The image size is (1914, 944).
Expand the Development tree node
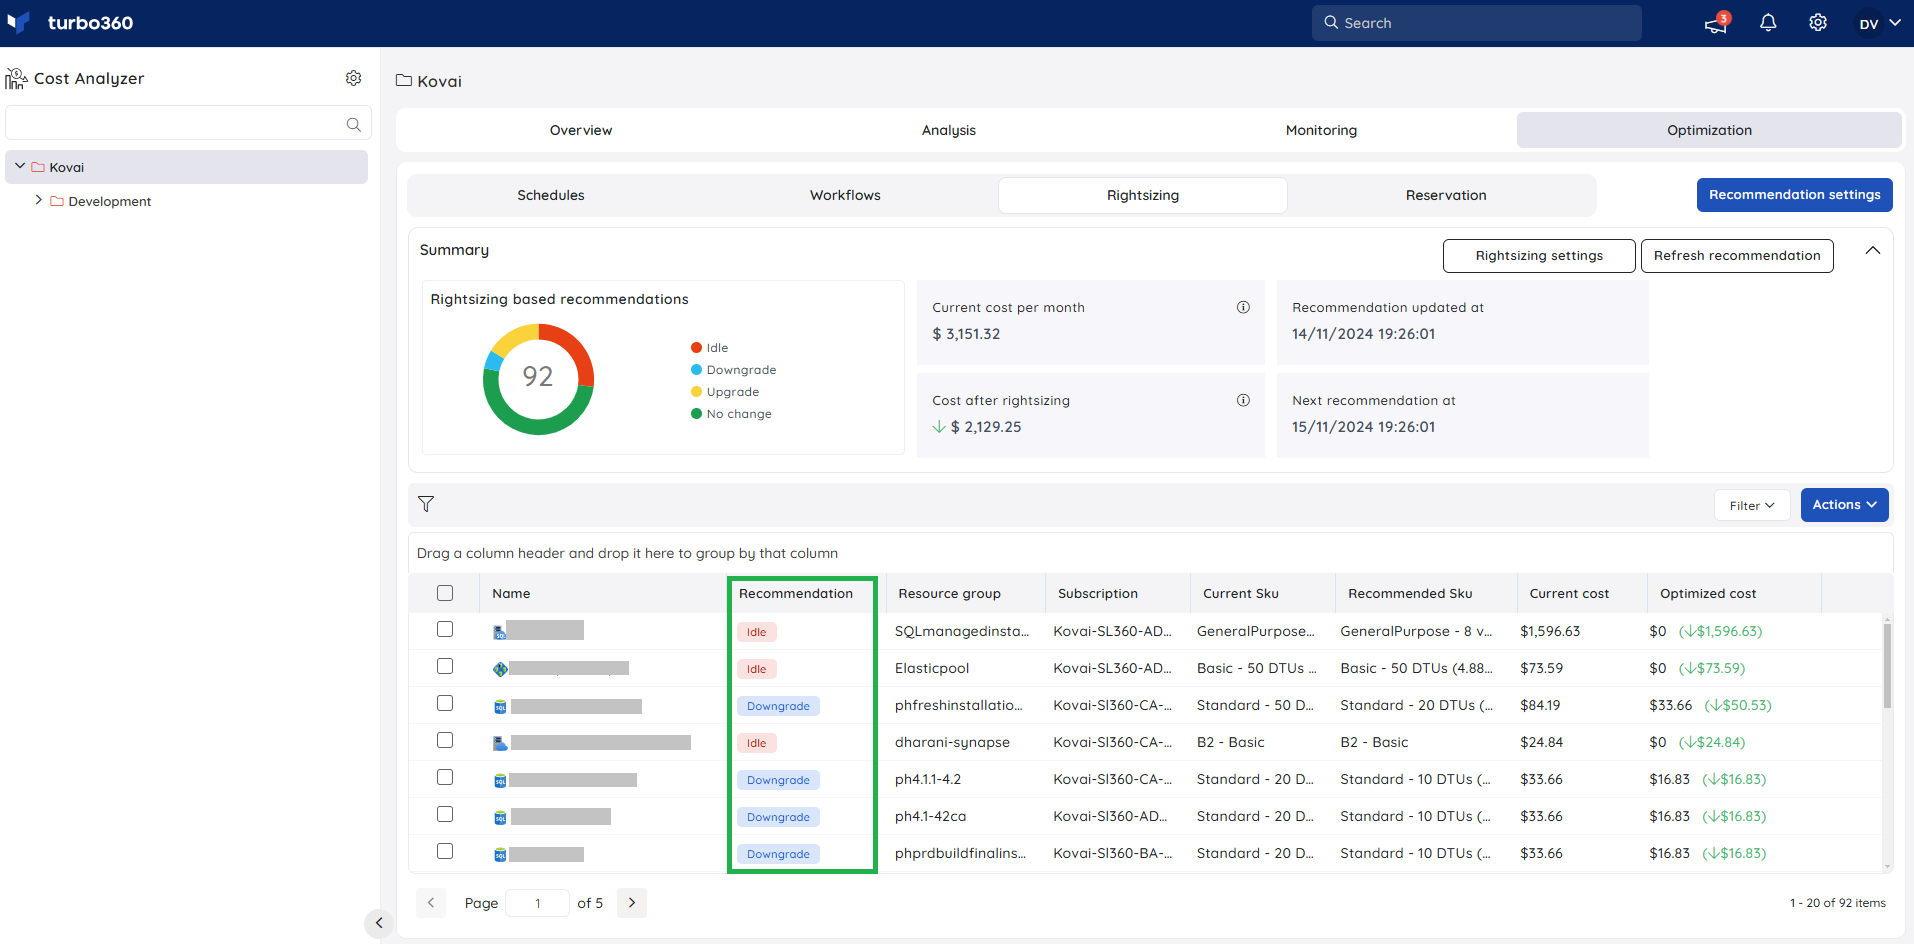pos(39,200)
